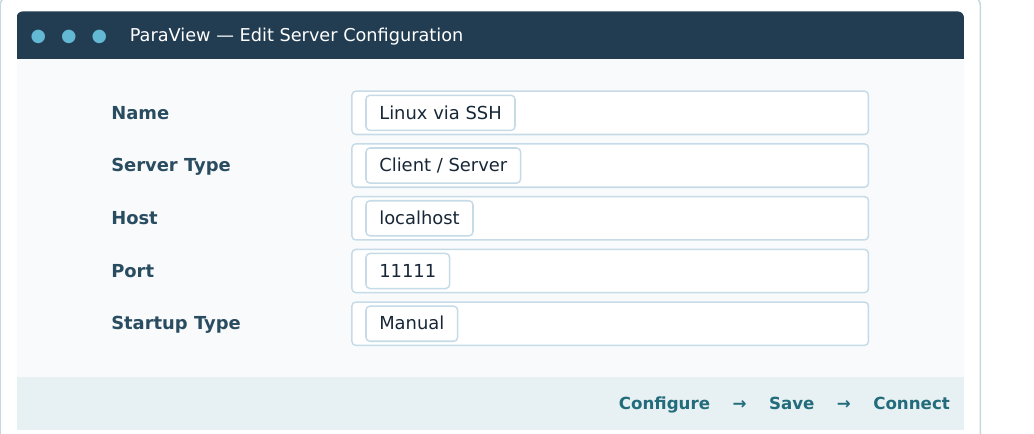Select the Host label
The image size is (1034, 434).
tap(135, 218)
